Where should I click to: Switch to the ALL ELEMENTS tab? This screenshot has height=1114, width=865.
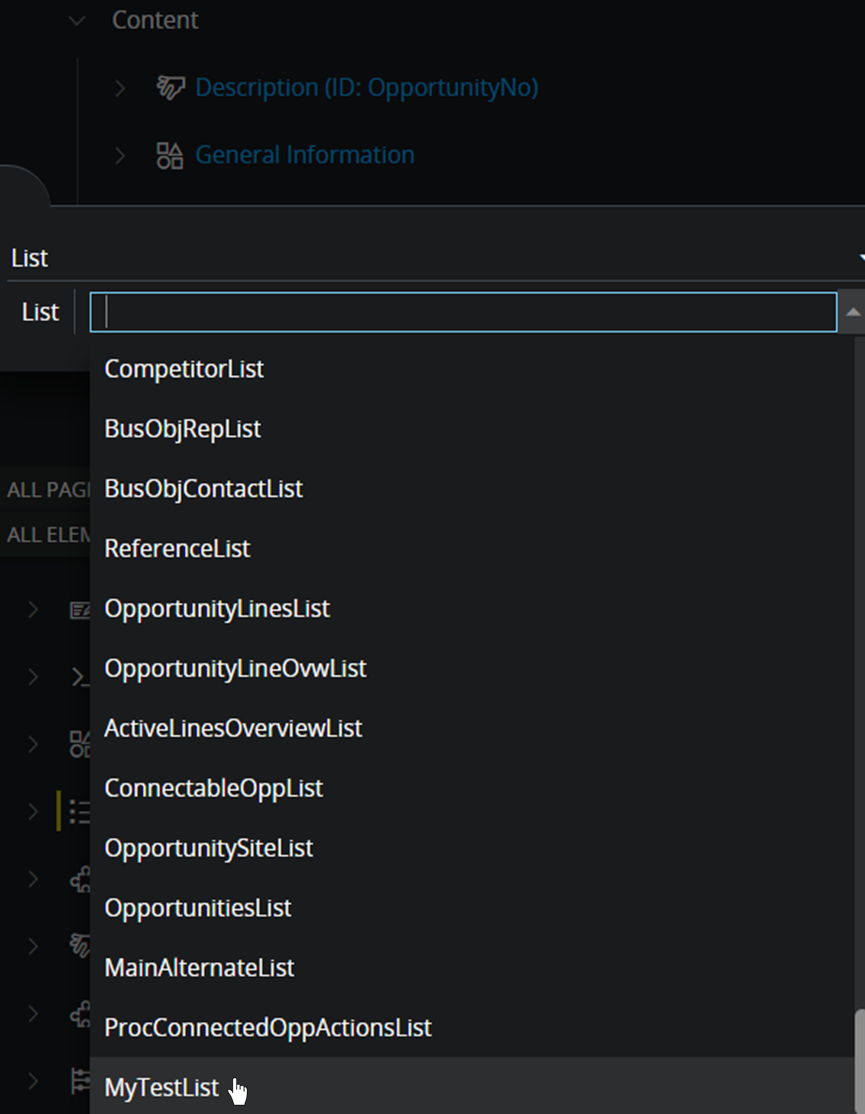(x=45, y=534)
